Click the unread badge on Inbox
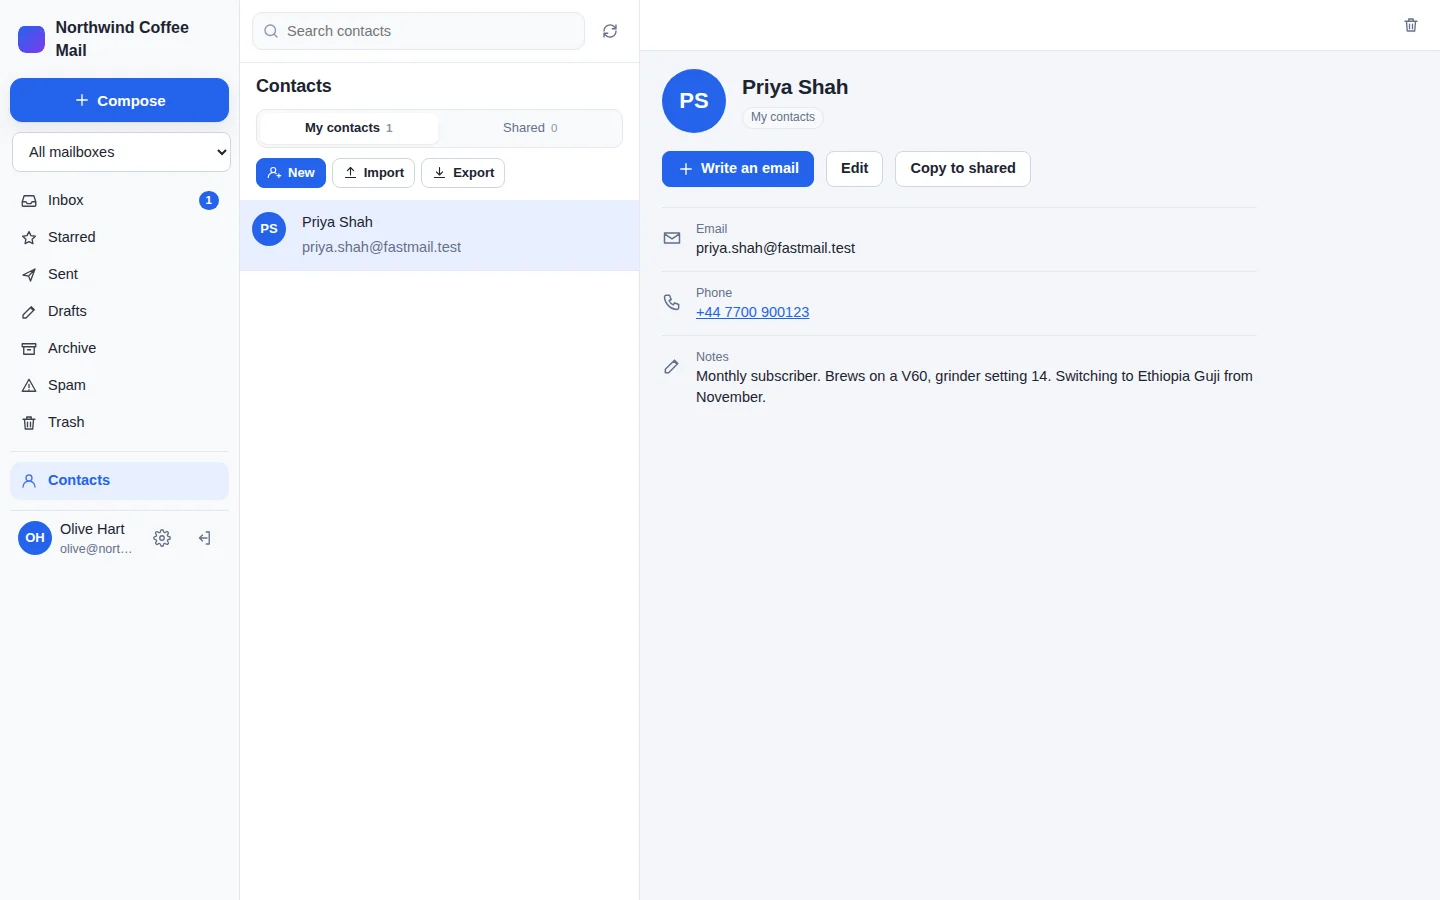1440x900 pixels. 209,200
